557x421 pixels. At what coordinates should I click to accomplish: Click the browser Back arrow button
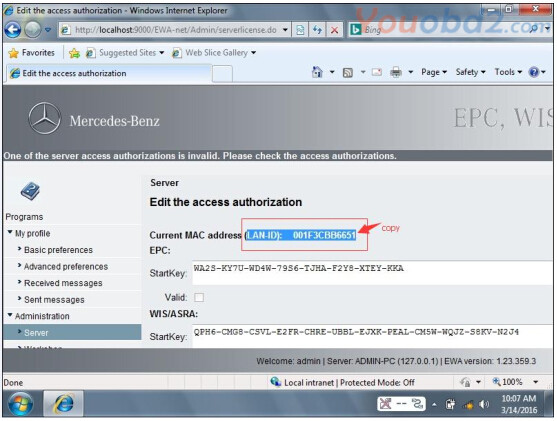(x=13, y=30)
